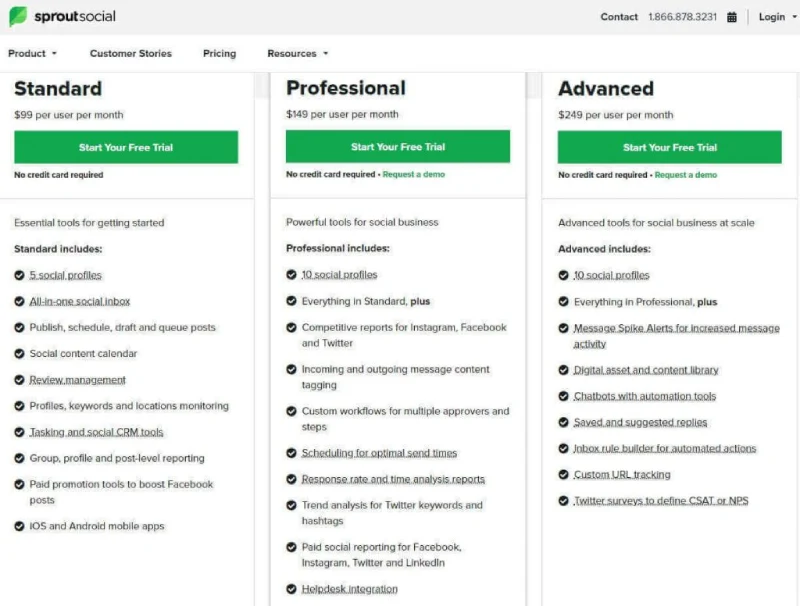This screenshot has height=606, width=800.
Task: Click checkmark icon next to 5 social profiles
Action: (20, 275)
